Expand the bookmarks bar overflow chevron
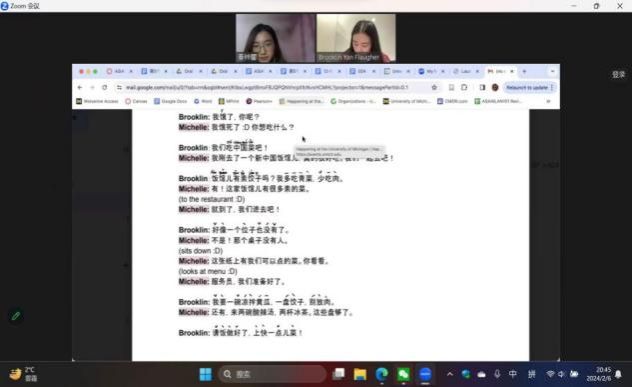Screen dimensions: 632x387 point(548,101)
